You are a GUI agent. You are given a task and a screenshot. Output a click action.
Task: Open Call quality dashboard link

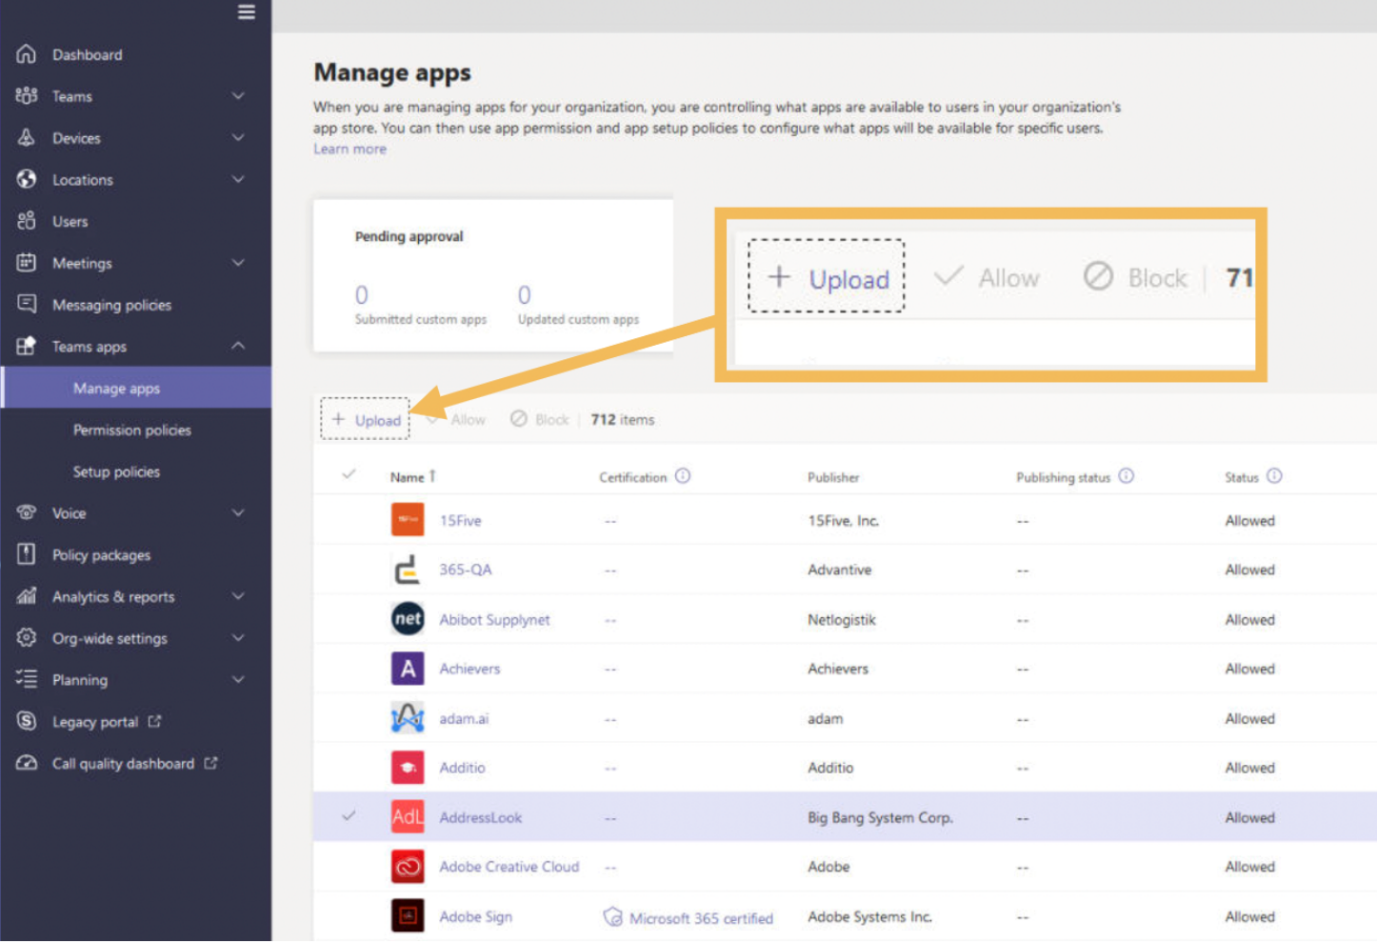[134, 764]
